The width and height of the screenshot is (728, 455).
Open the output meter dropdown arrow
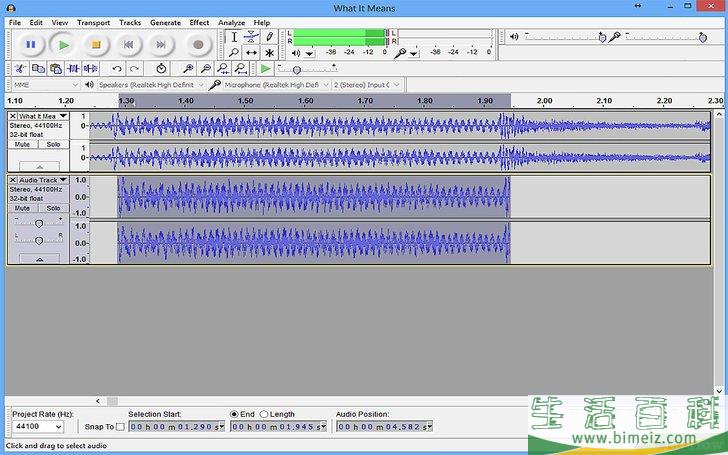(x=310, y=53)
